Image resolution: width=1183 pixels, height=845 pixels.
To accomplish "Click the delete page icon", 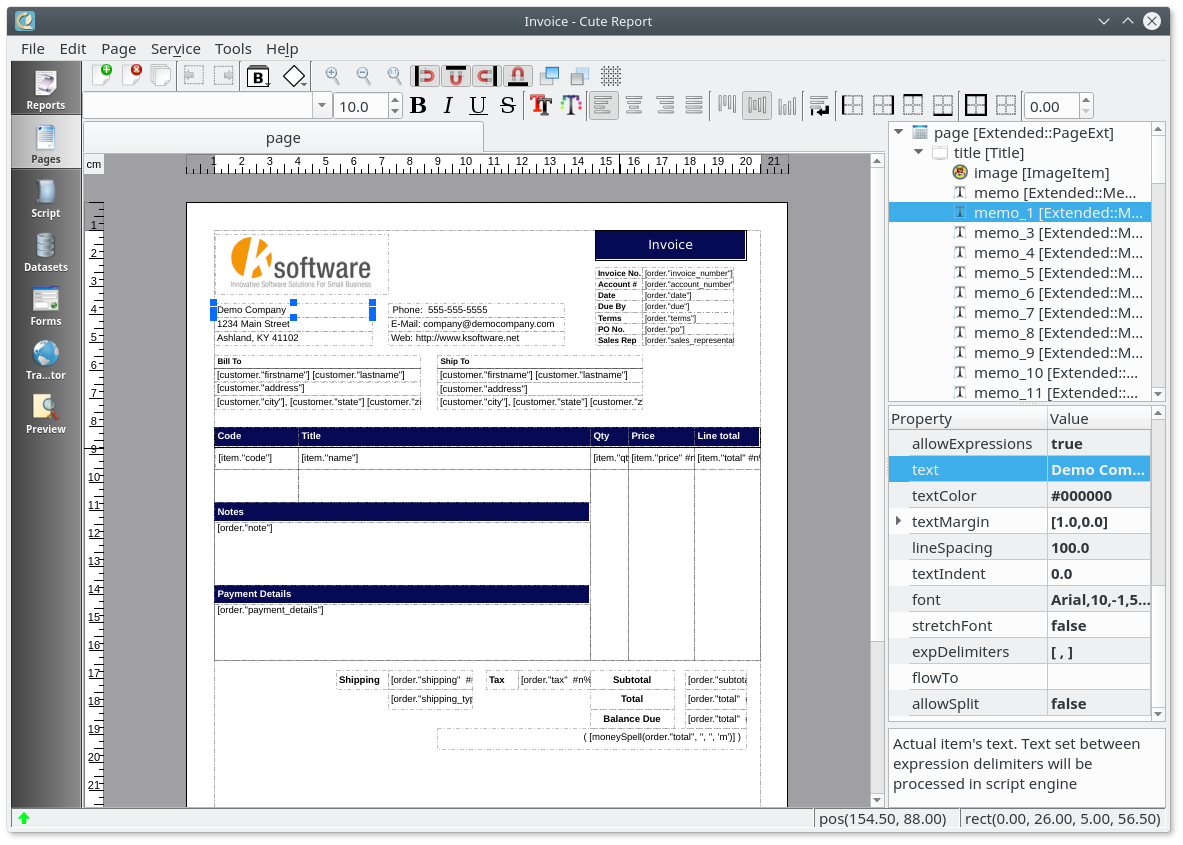I will coord(132,76).
